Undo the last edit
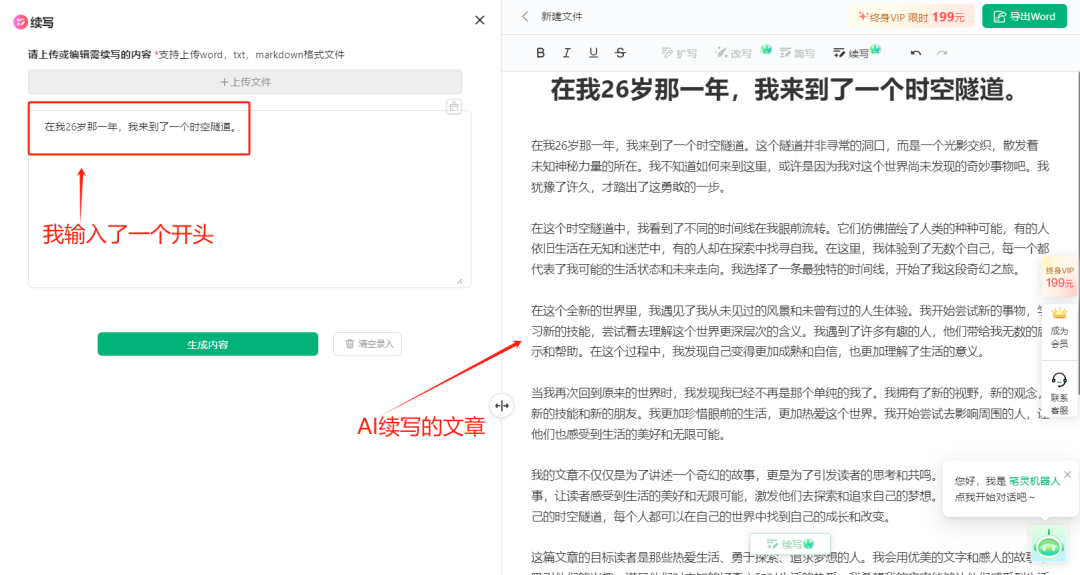This screenshot has width=1080, height=575. 915,53
